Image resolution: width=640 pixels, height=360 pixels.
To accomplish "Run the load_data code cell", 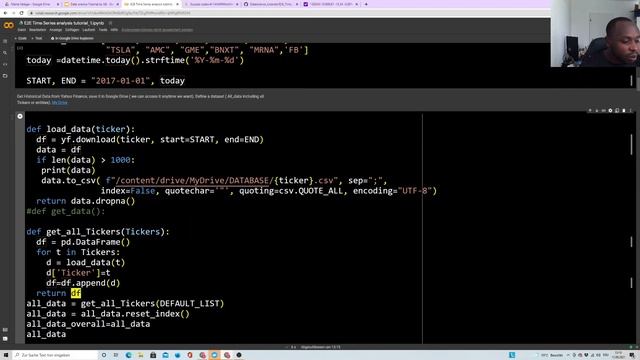I will (x=20, y=116).
